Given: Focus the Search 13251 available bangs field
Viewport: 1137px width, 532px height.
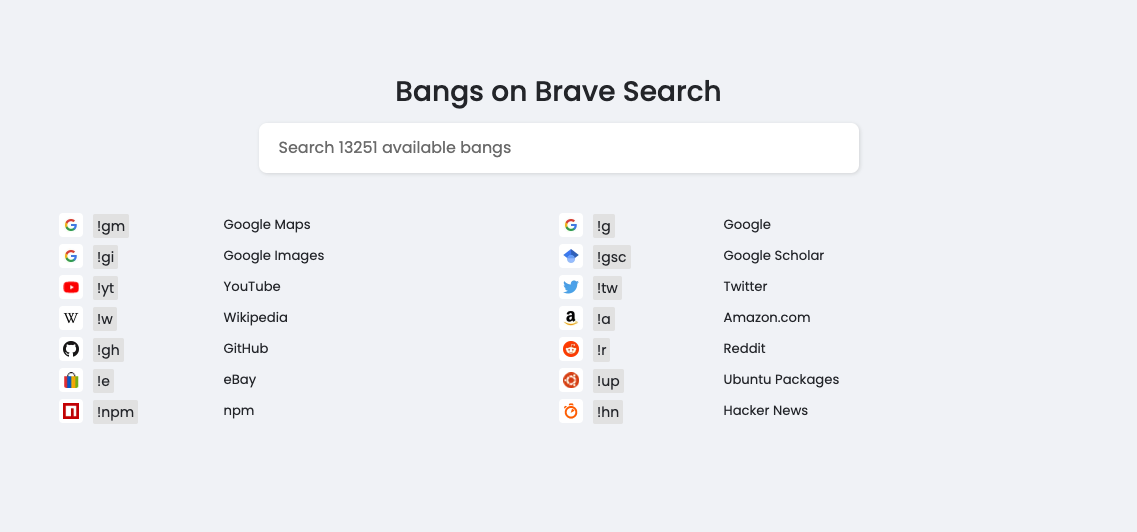Looking at the screenshot, I should tap(558, 148).
